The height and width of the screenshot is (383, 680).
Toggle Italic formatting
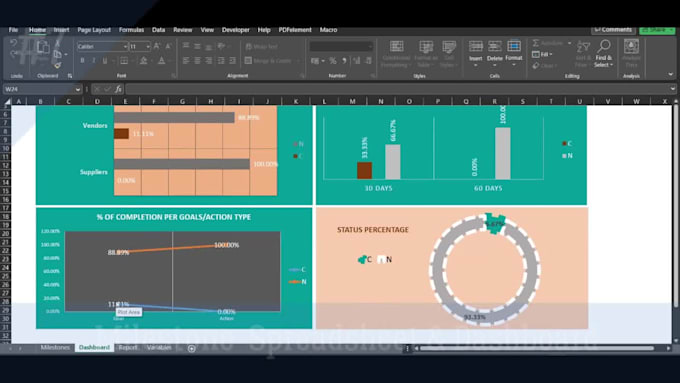(93, 61)
